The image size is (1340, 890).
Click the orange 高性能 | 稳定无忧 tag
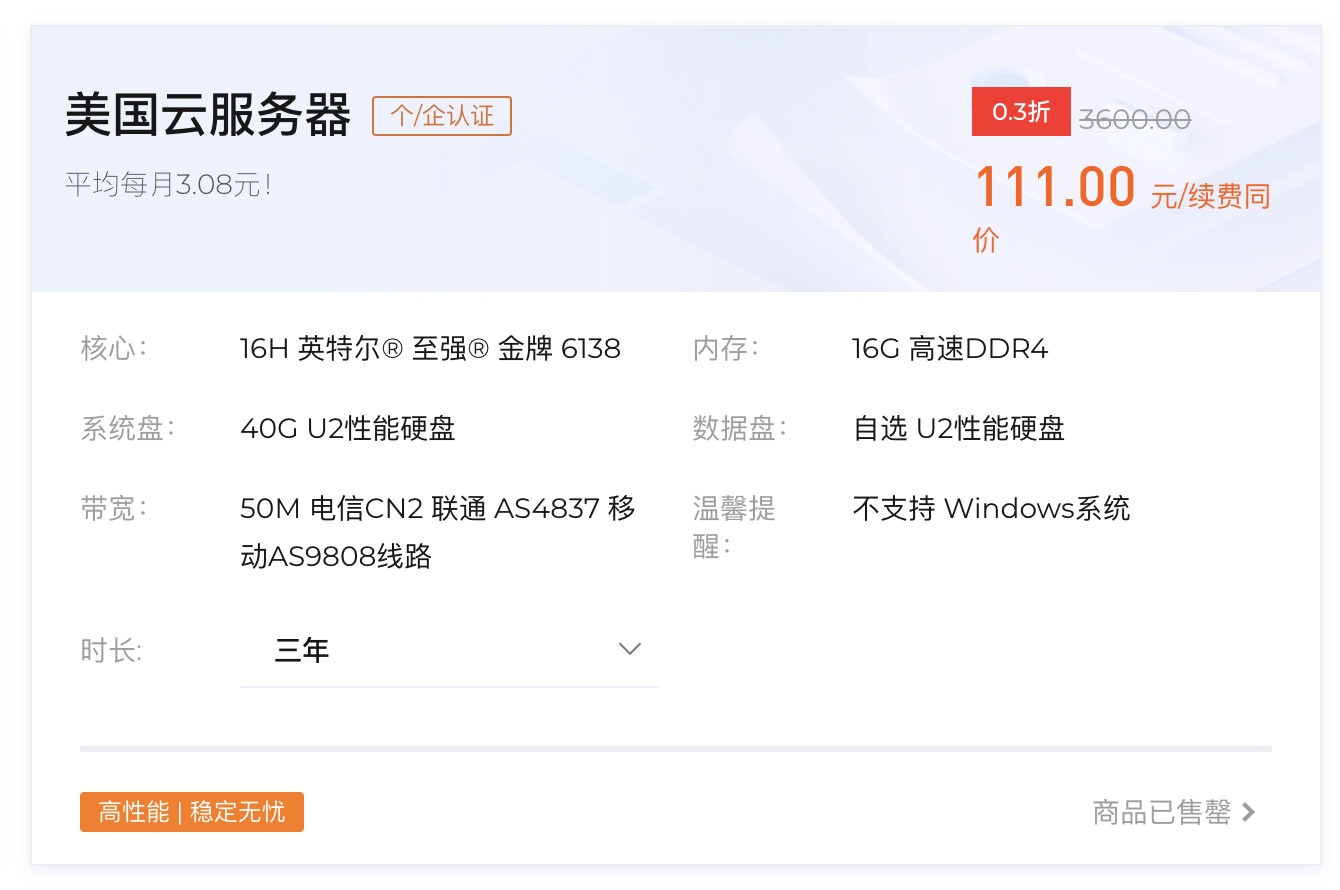point(191,811)
